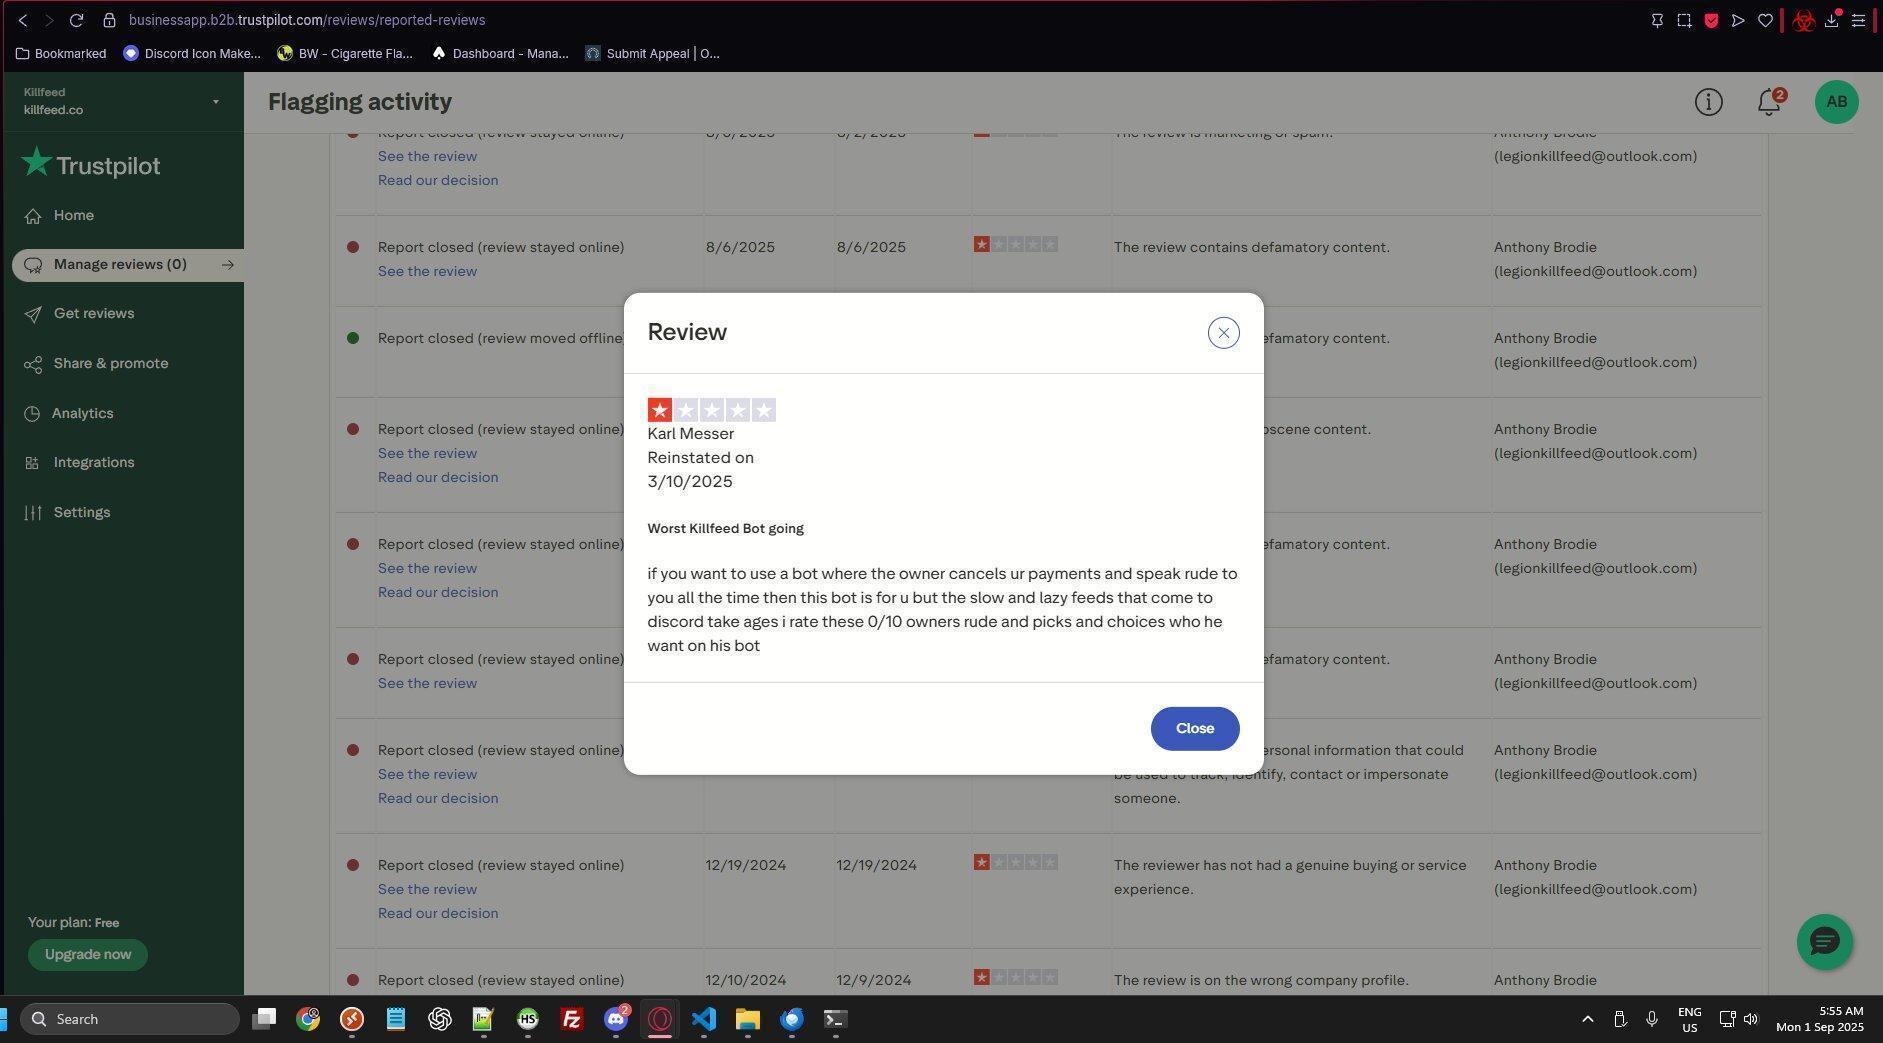Screen dimensions: 1883x1043
Task: Click the microphone icon in system tray
Action: (1652, 1019)
